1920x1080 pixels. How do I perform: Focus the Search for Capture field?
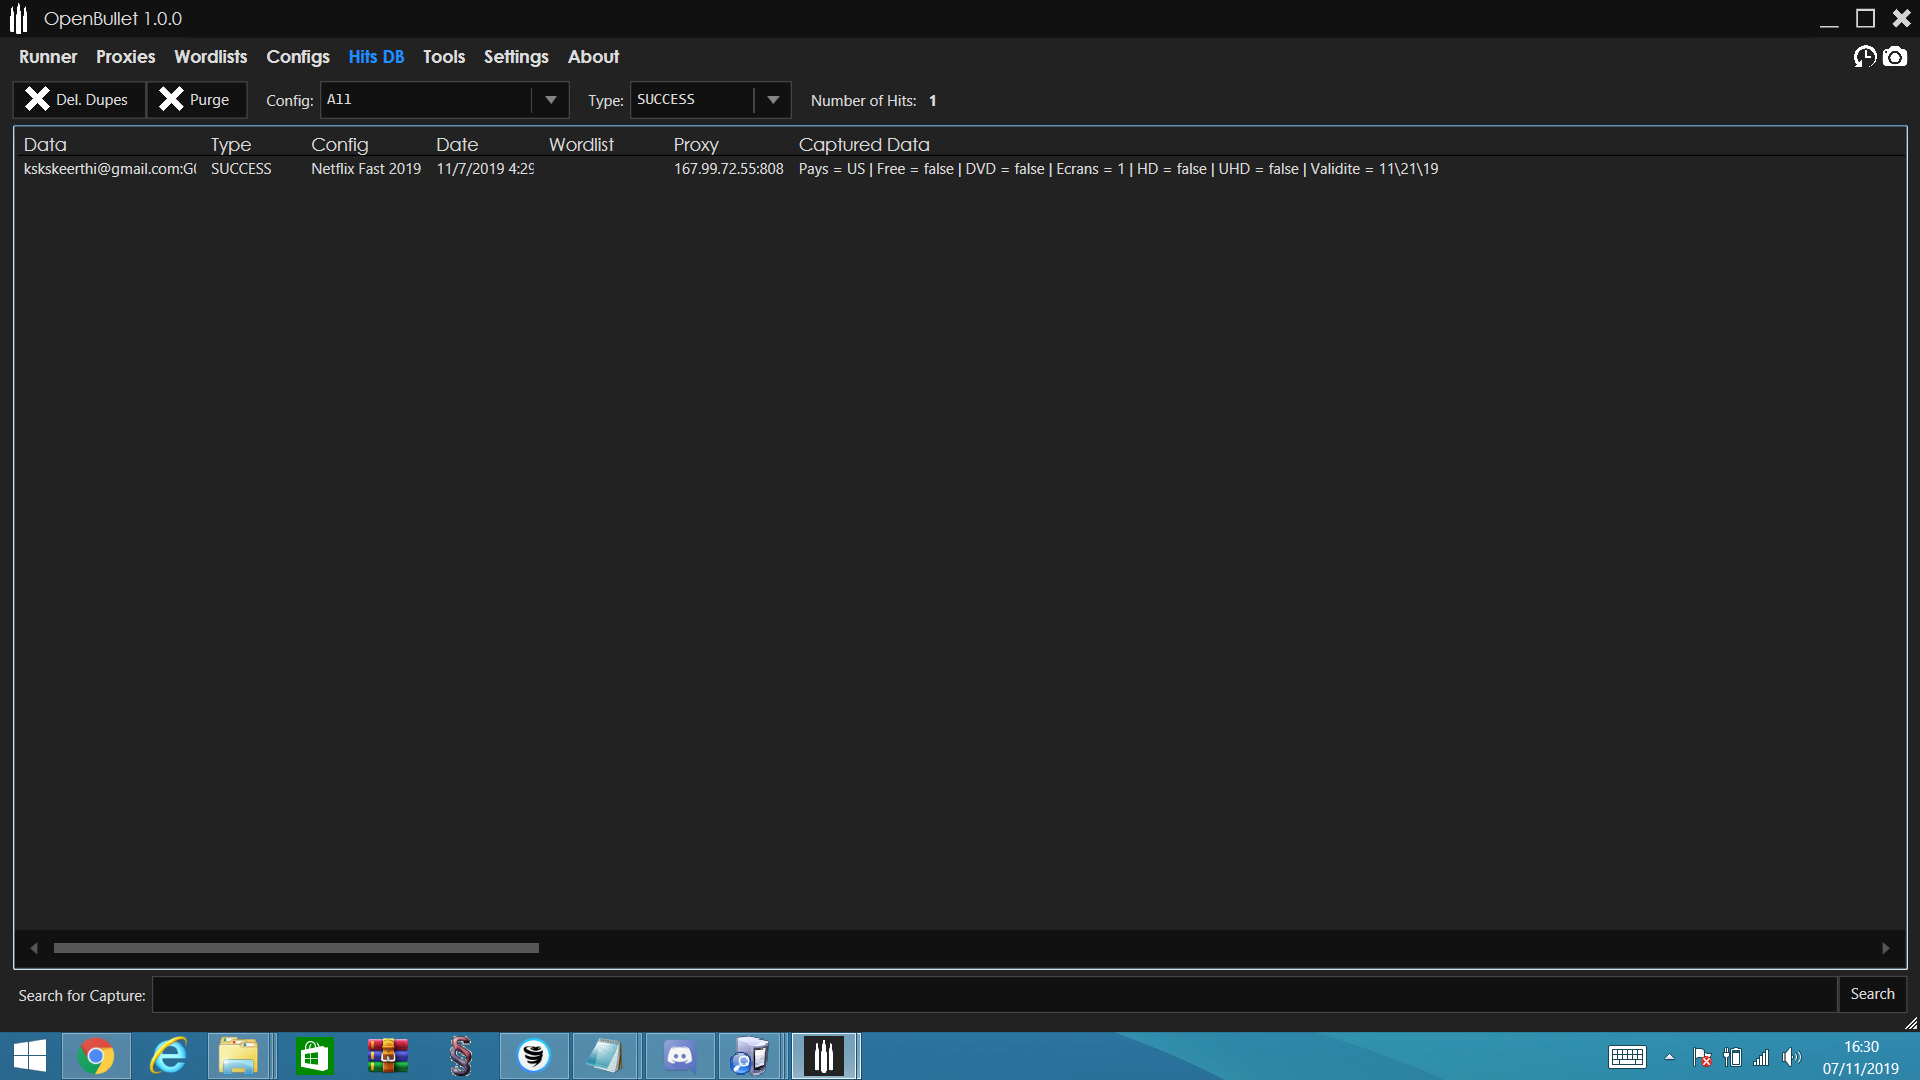pyautogui.click(x=994, y=995)
